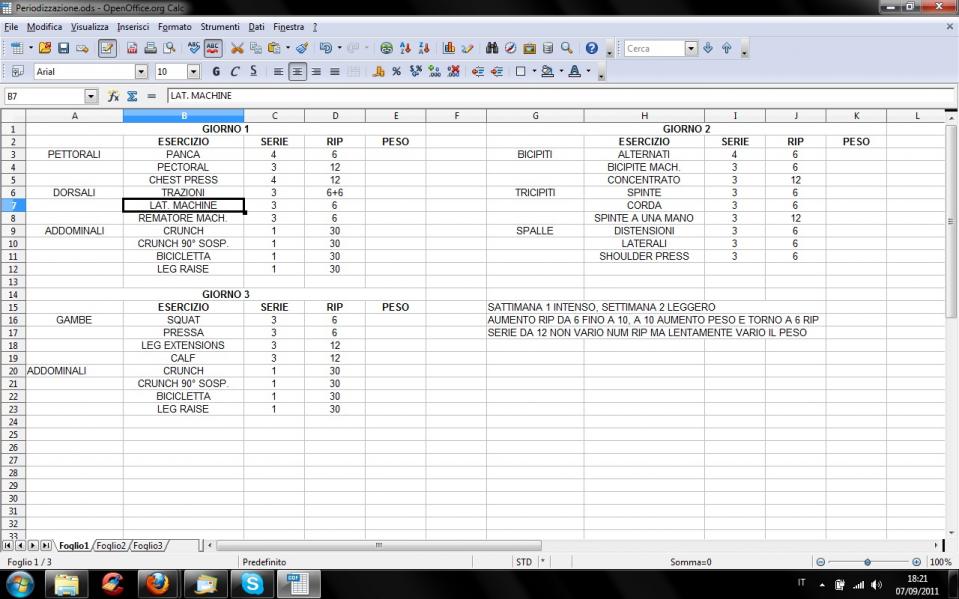Toggle bold formatting
This screenshot has height=599, width=959.
[215, 72]
